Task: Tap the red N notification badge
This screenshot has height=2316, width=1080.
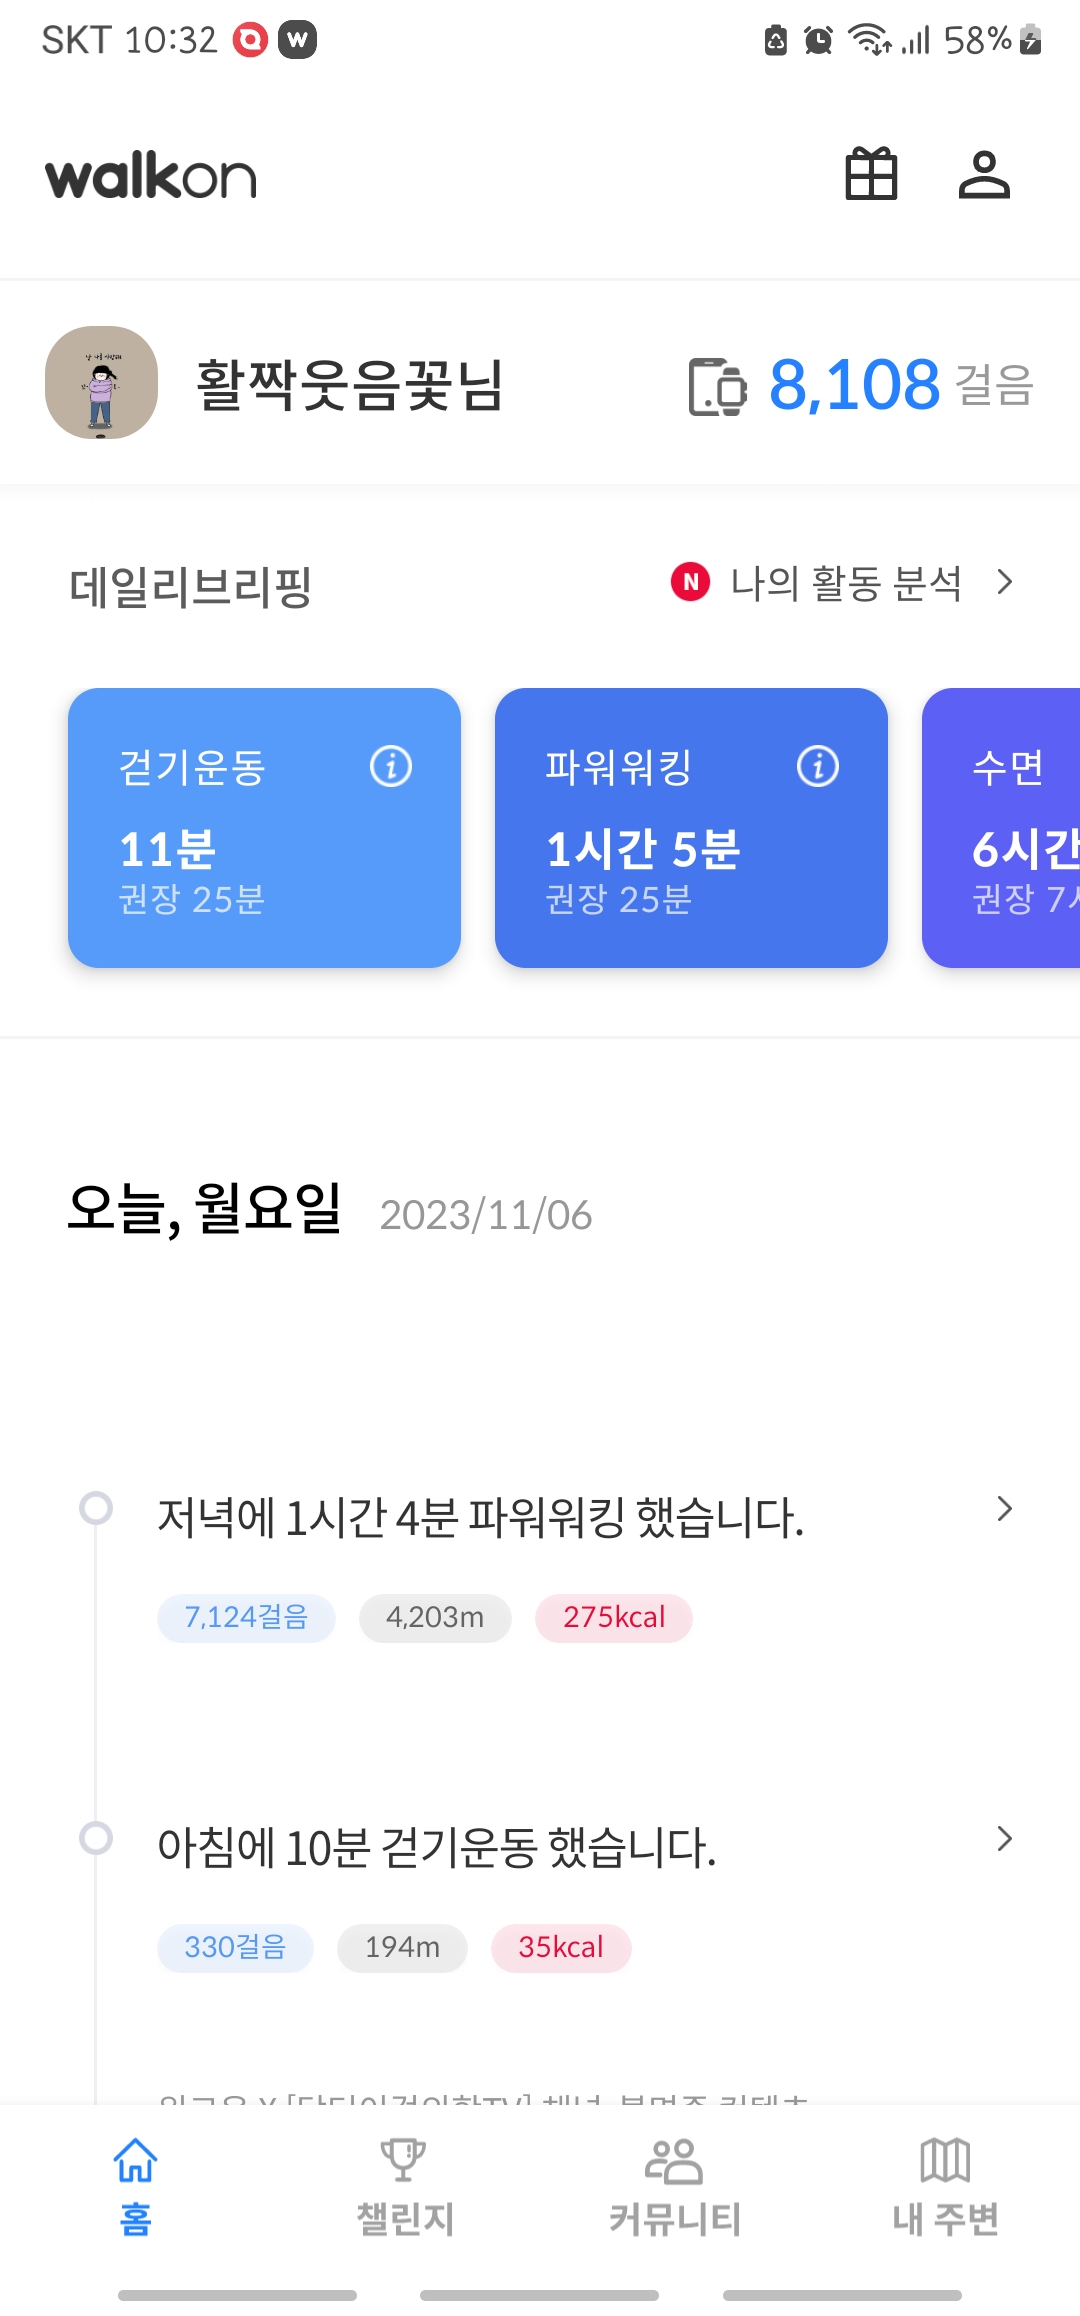Action: pyautogui.click(x=690, y=582)
